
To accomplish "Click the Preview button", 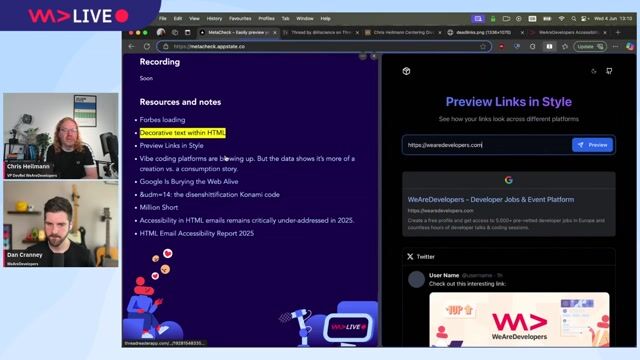I will point(593,145).
